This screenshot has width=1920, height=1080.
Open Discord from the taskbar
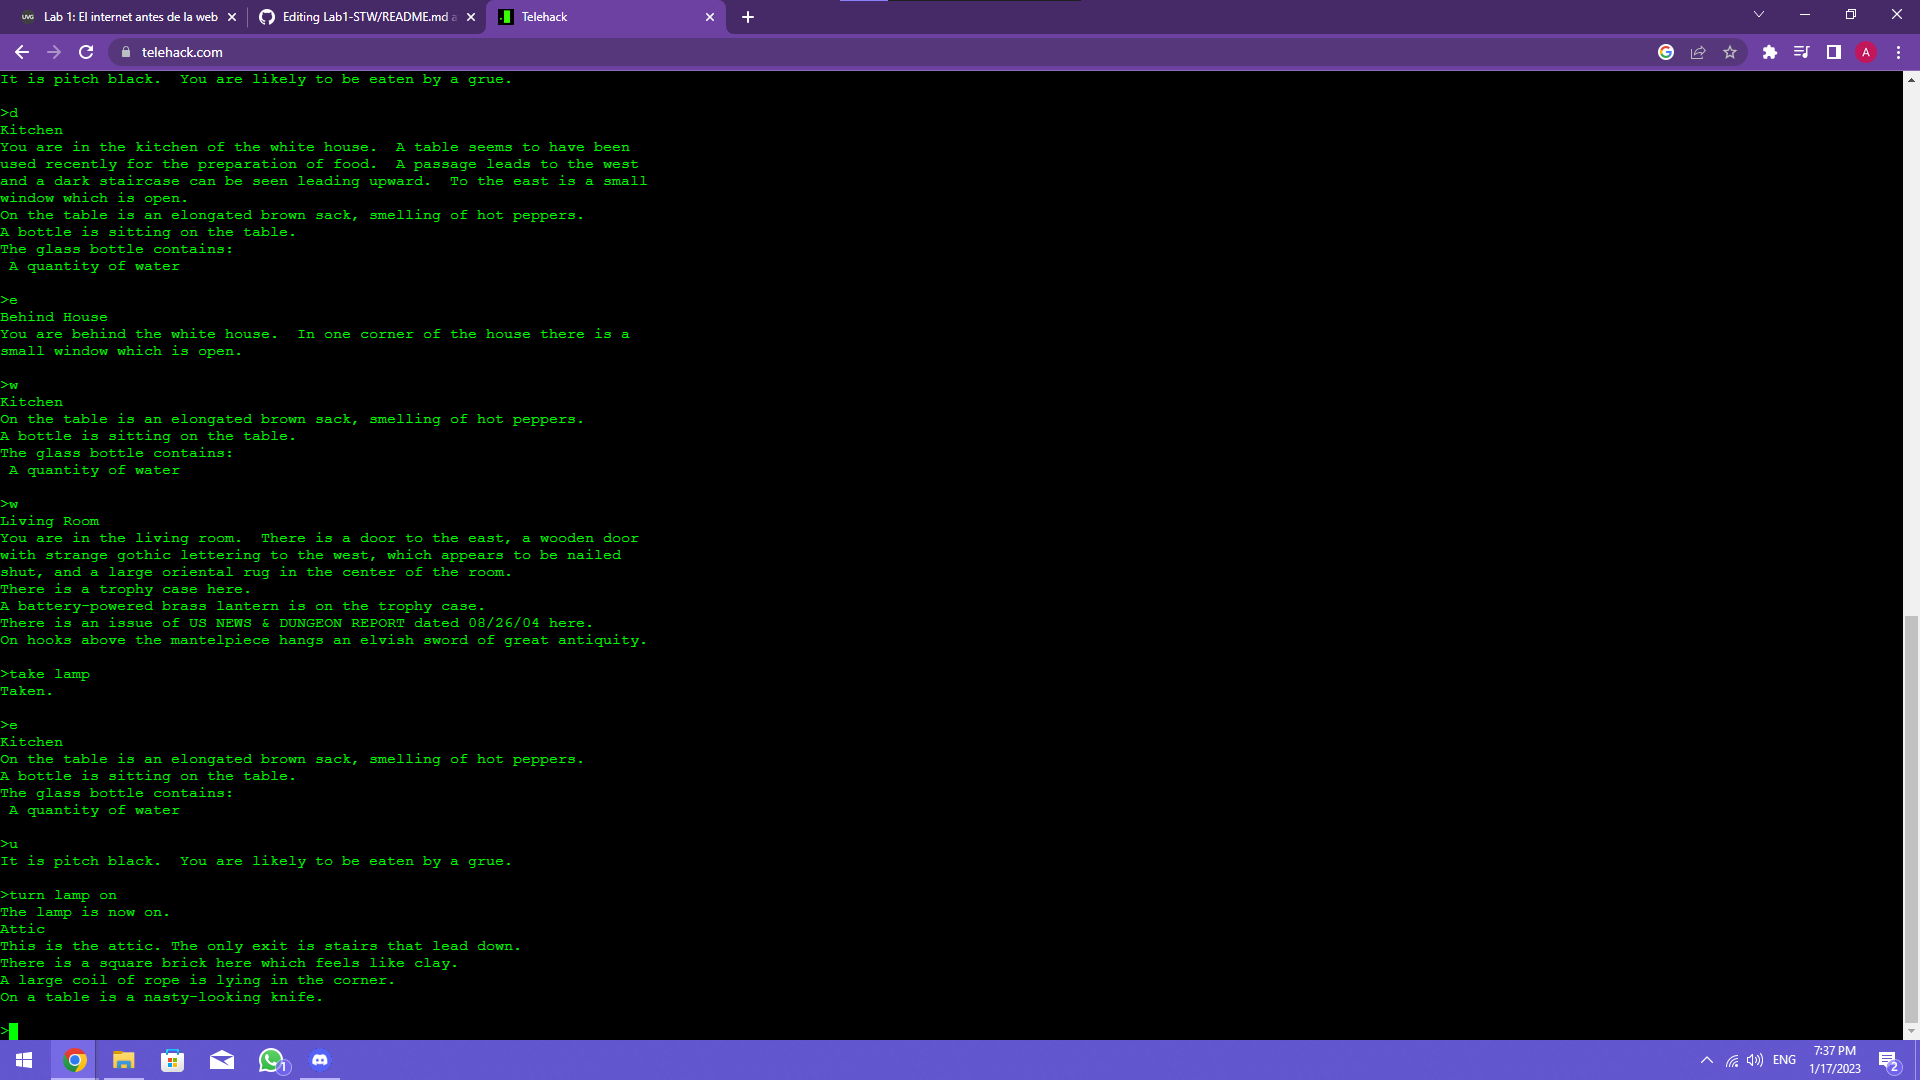320,1060
